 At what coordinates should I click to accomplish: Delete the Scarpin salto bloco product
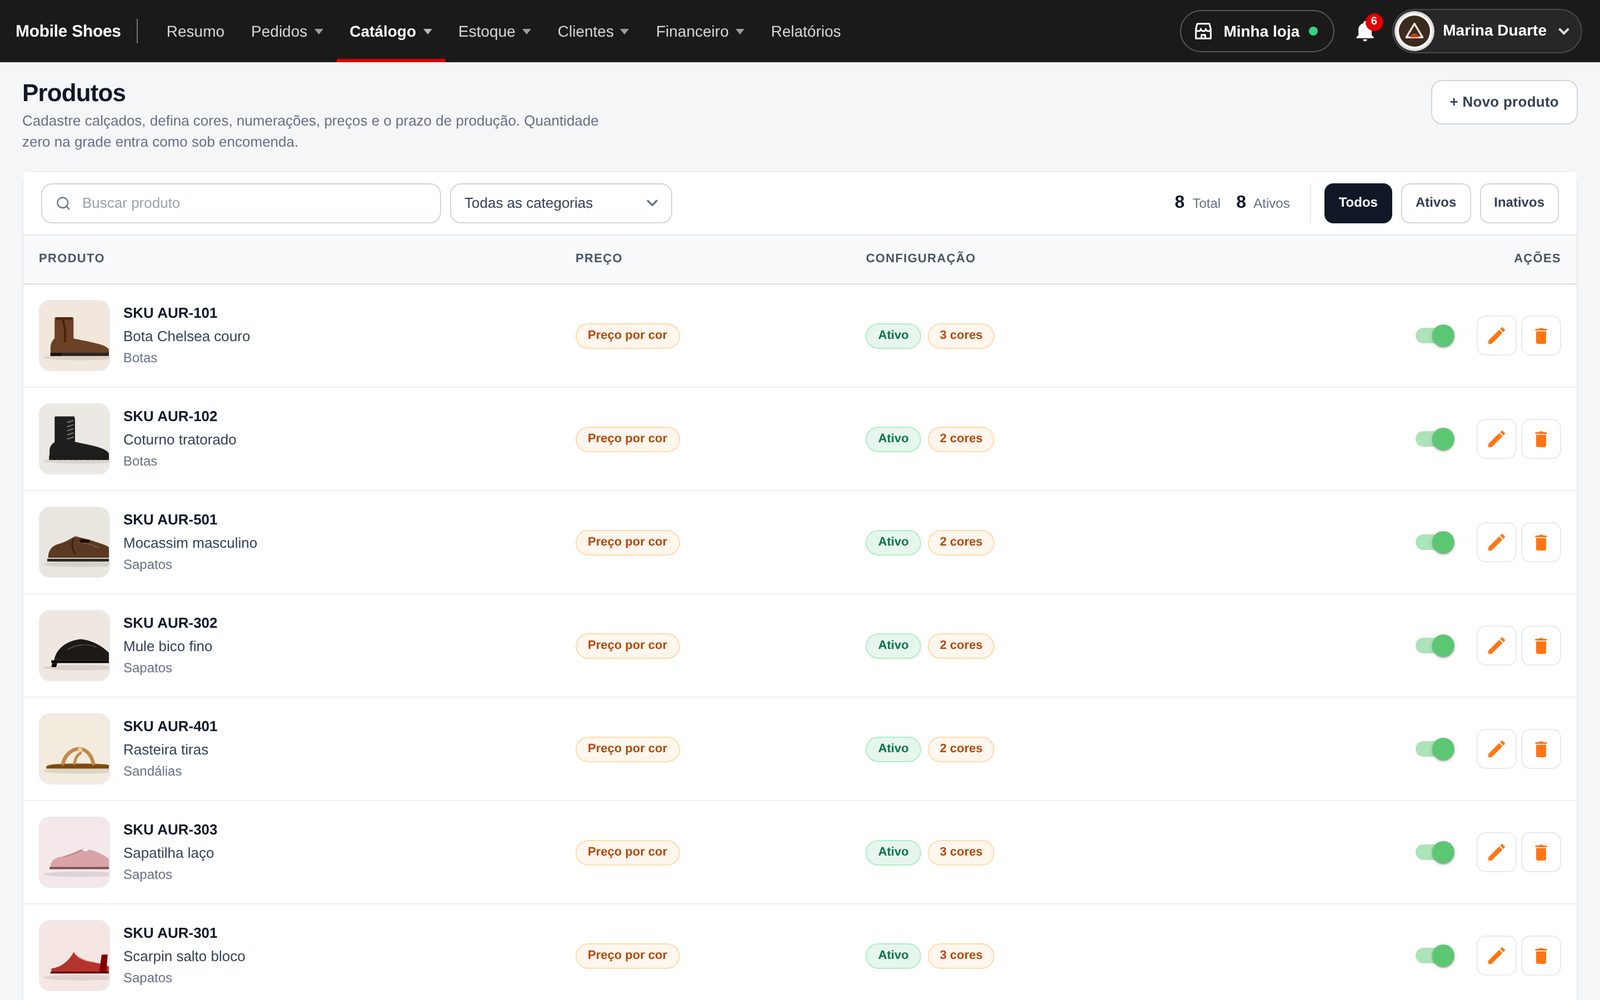[1541, 956]
